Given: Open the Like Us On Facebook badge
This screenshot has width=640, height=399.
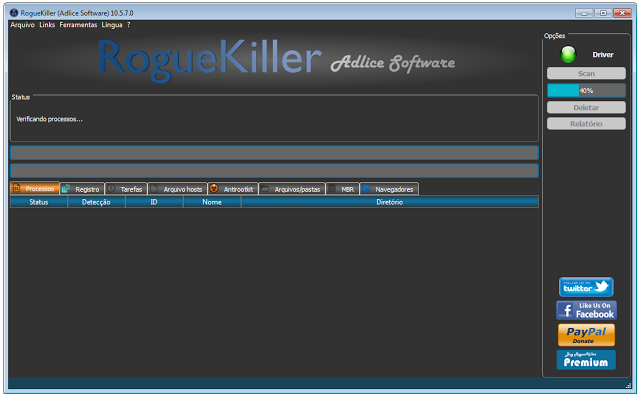Looking at the screenshot, I should (586, 310).
